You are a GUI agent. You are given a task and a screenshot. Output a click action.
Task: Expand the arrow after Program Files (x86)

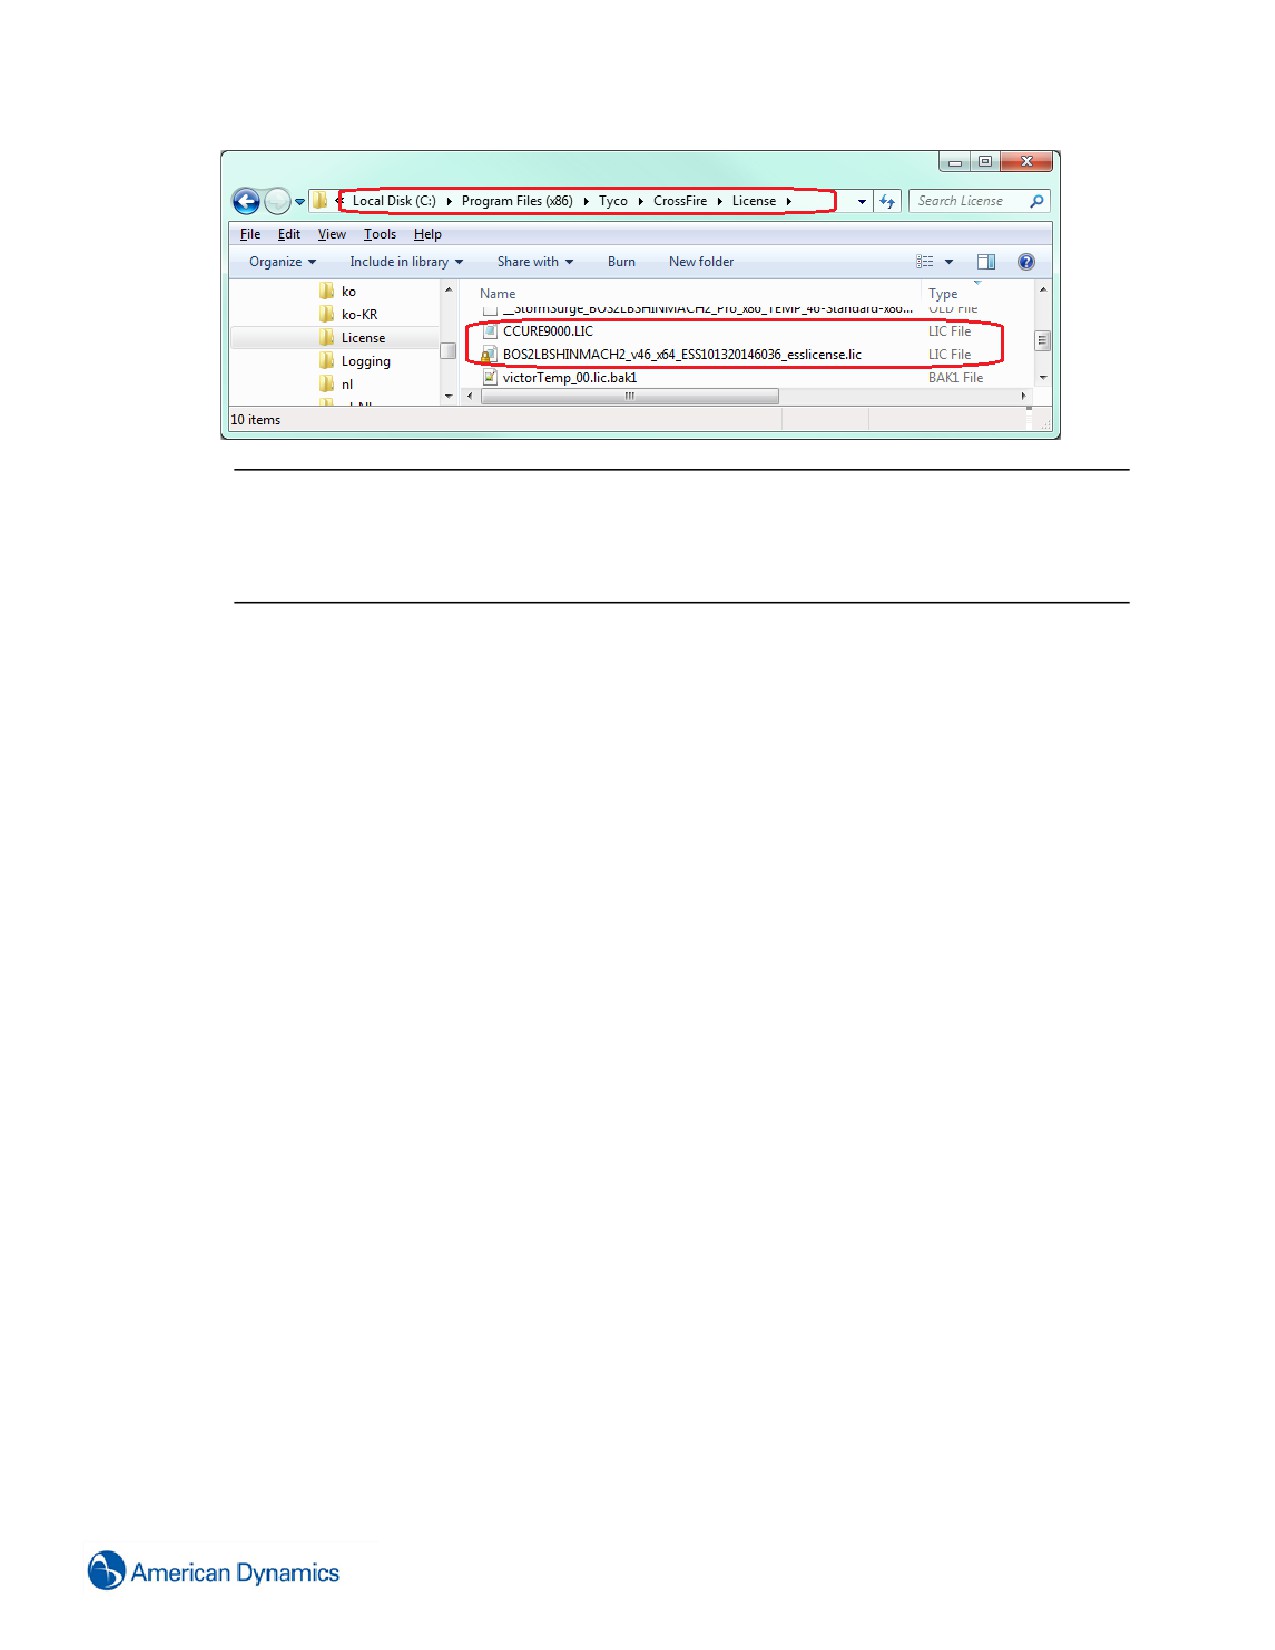point(586,201)
